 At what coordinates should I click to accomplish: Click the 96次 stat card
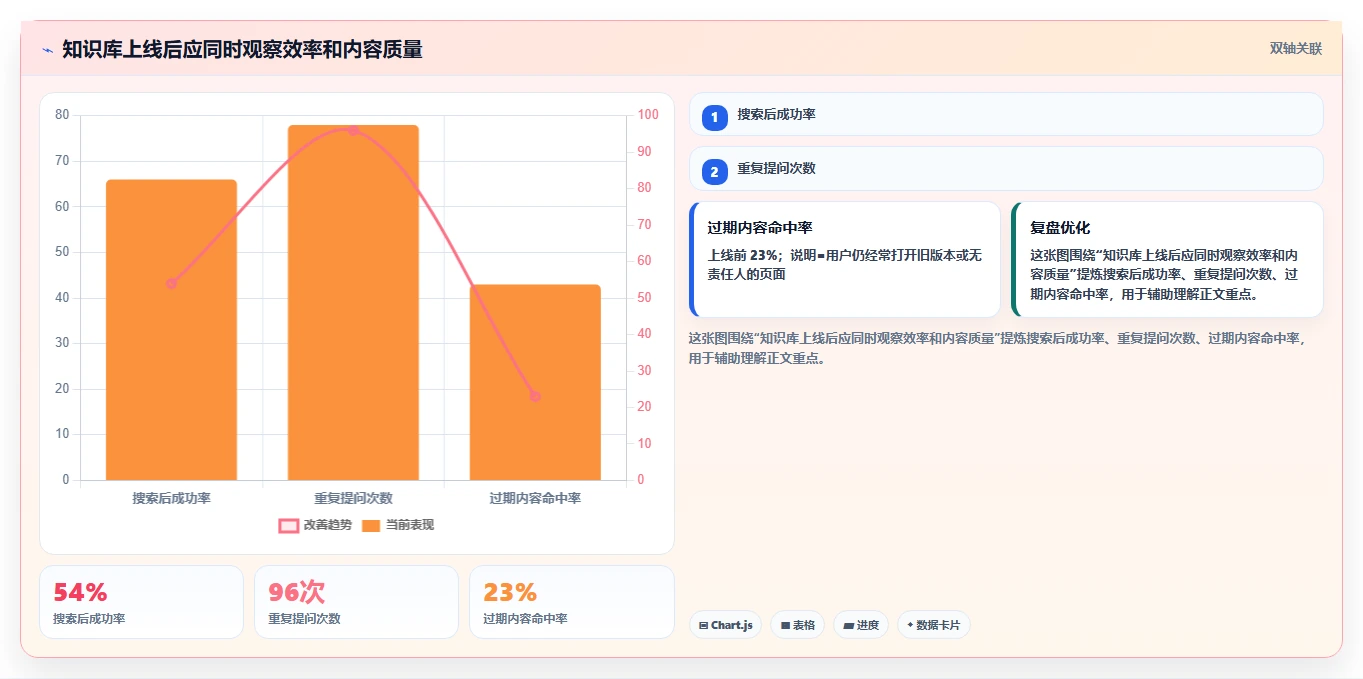(x=356, y=602)
